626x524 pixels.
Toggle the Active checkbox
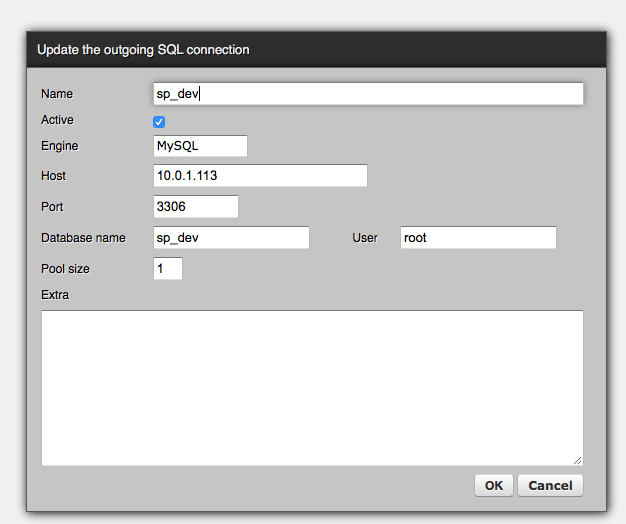point(159,121)
